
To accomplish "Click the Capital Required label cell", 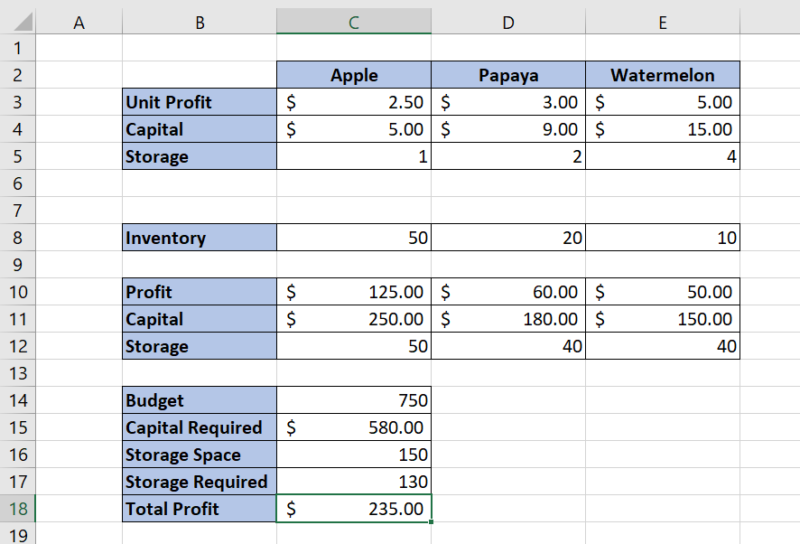I will pyautogui.click(x=199, y=427).
